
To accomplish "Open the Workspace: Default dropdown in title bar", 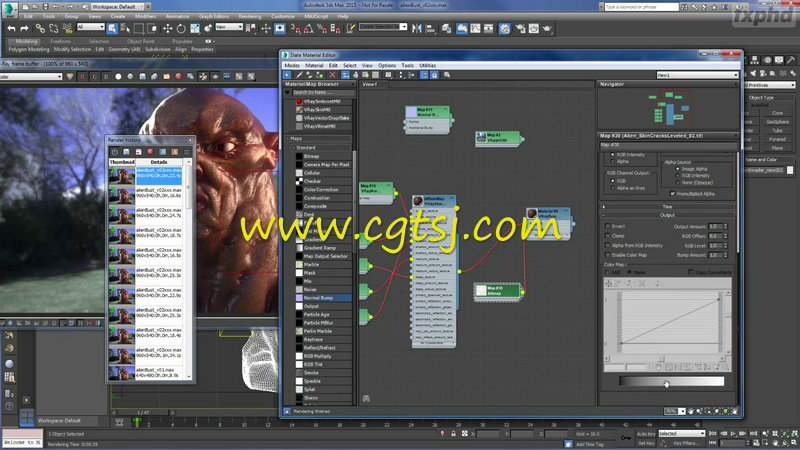I will (x=120, y=7).
